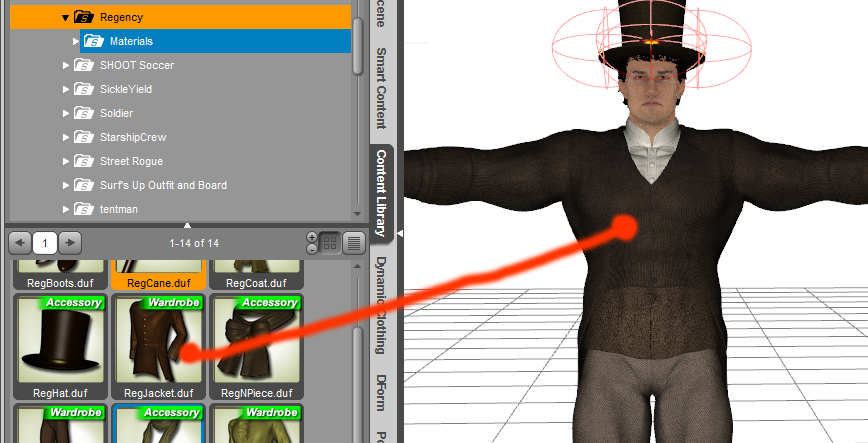Expand the Soldier folder
Screen dimensions: 868x443
(x=66, y=114)
